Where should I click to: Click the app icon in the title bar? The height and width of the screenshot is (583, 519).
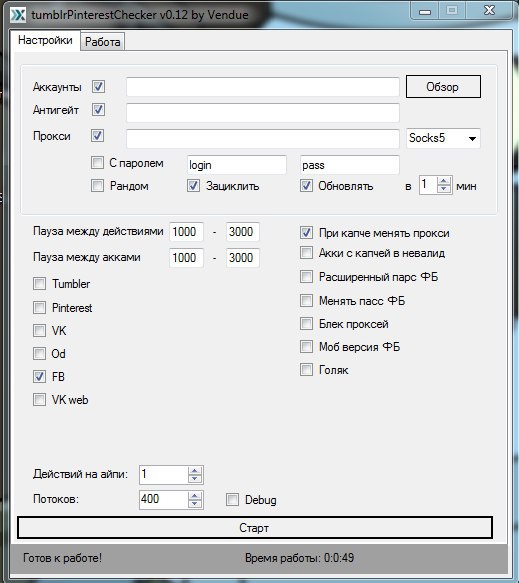tap(18, 15)
